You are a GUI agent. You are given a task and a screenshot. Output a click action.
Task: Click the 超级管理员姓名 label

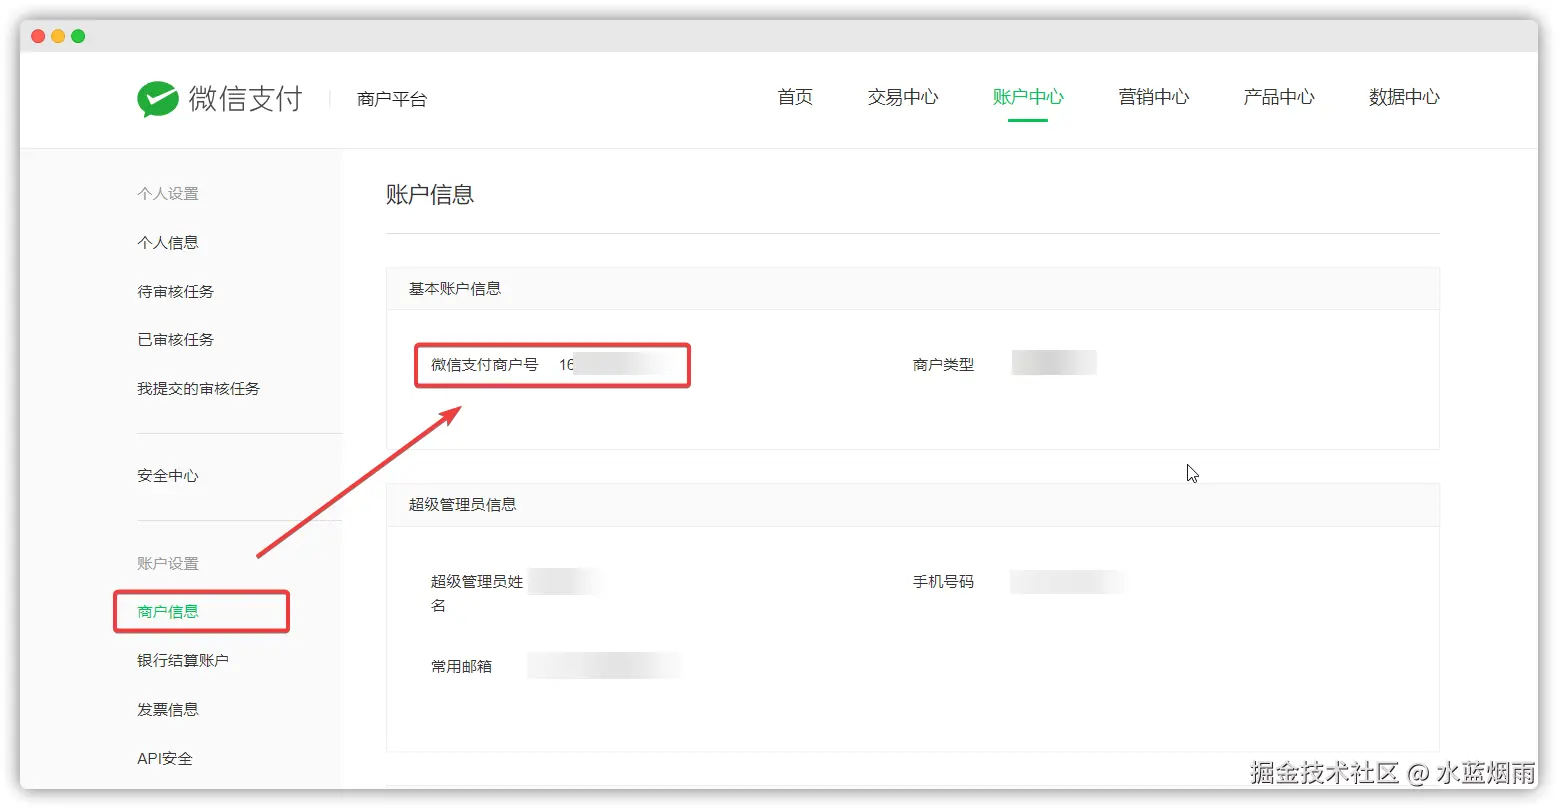(477, 593)
